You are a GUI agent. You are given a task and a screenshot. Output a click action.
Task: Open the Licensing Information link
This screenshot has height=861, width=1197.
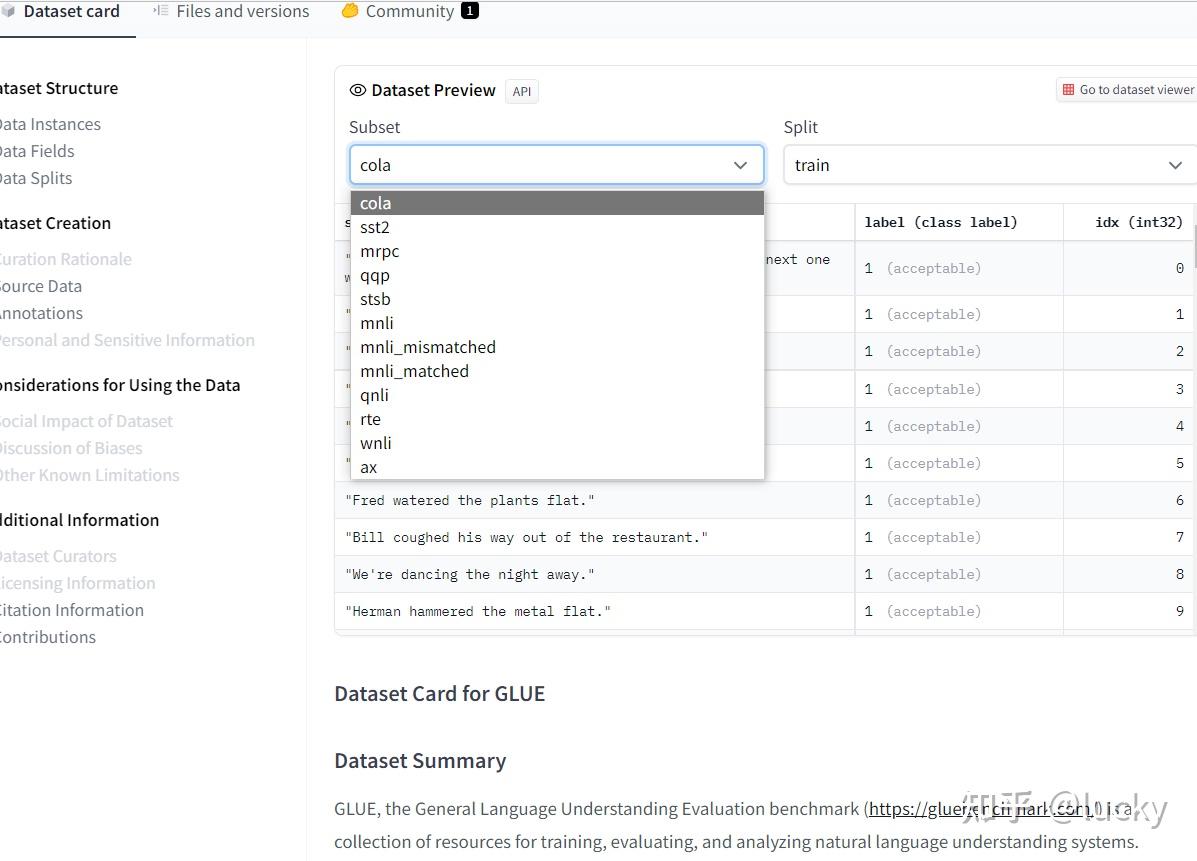point(77,583)
